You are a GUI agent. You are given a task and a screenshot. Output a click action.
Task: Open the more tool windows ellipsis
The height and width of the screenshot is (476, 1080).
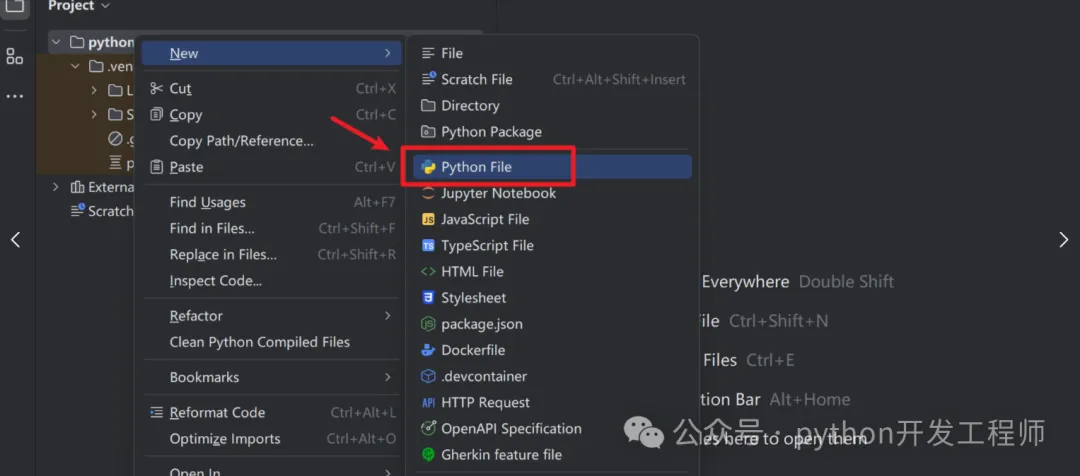(15, 96)
